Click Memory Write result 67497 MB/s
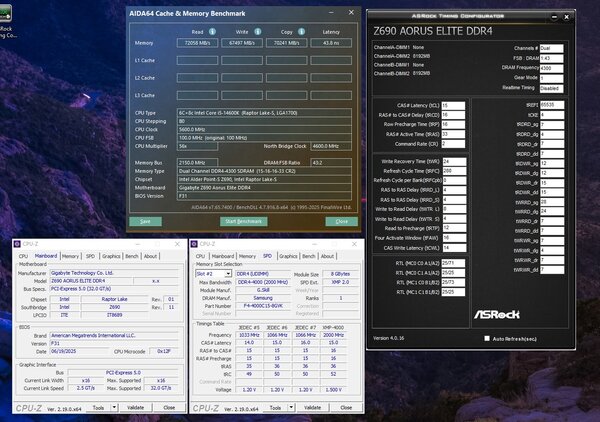Screen dimensions: 600x422 coord(242,43)
